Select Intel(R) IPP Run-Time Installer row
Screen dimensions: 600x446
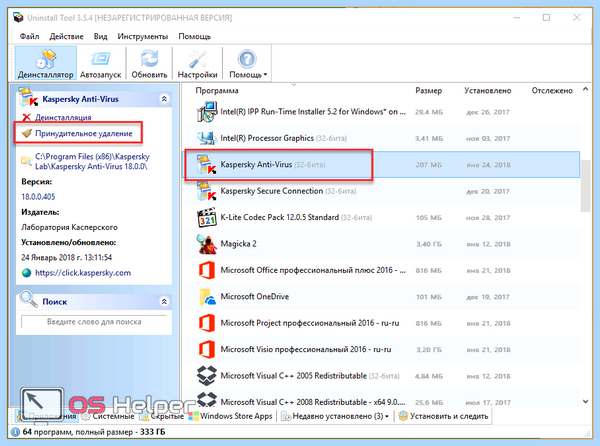381,112
